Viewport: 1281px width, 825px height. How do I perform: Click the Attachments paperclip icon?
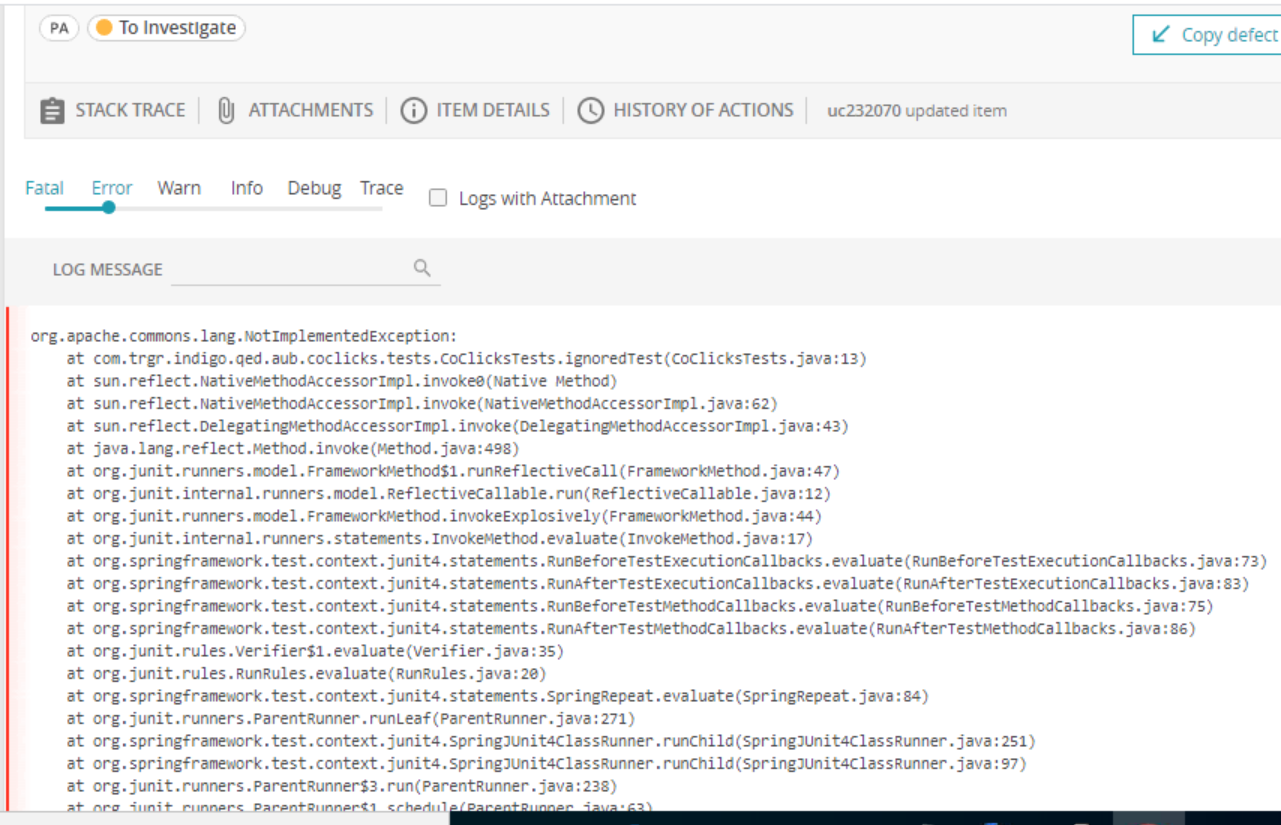pyautogui.click(x=226, y=111)
